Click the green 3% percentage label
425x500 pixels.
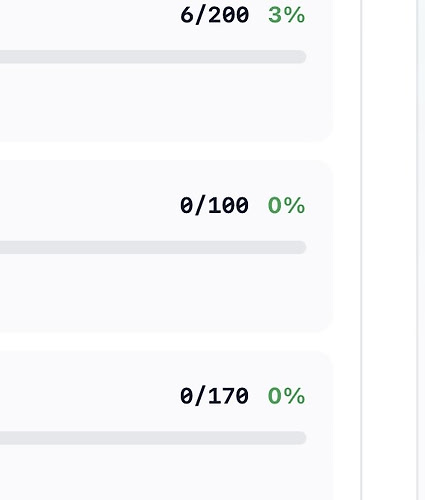(x=286, y=15)
